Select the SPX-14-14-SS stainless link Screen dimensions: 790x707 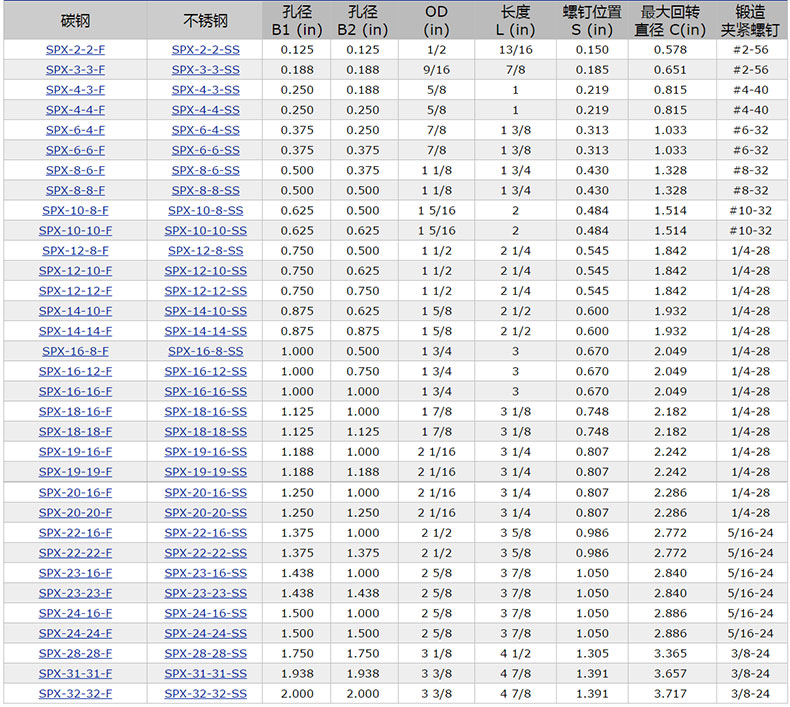coord(205,331)
